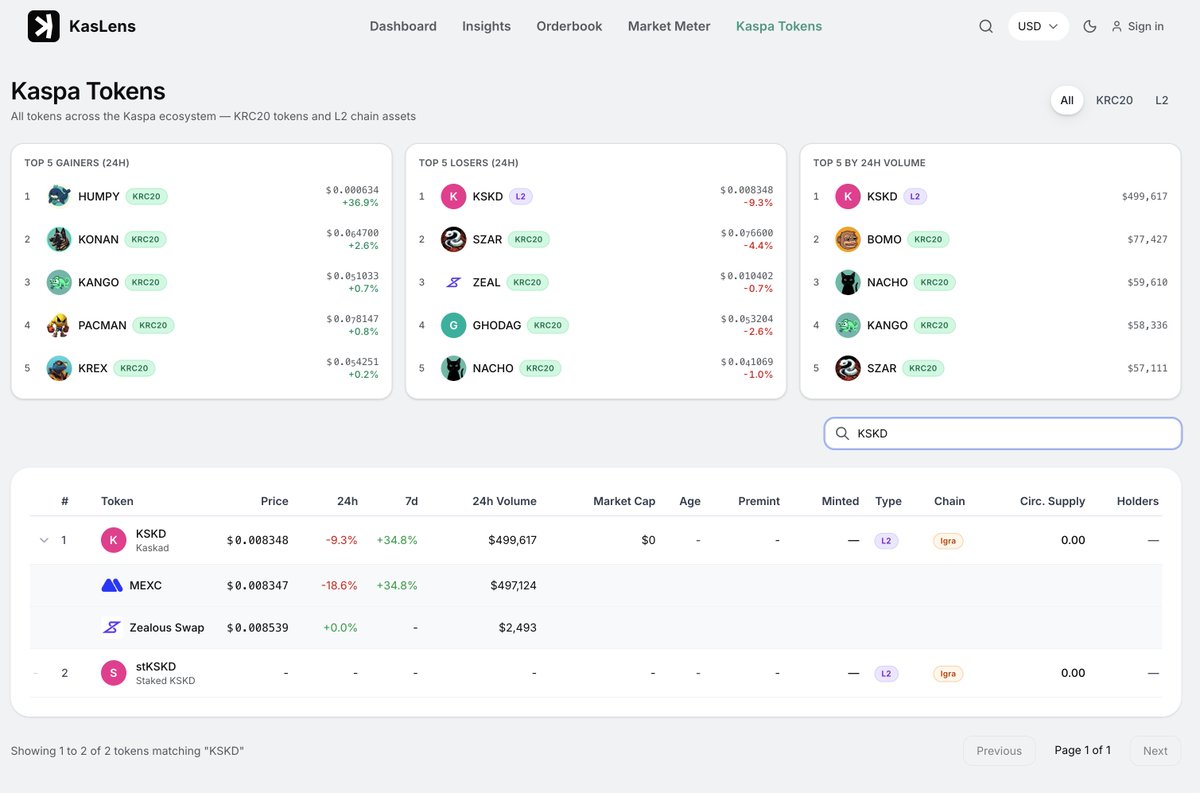Viewport: 1200px width, 793px height.
Task: Click search field magnifier icon
Action: click(842, 433)
